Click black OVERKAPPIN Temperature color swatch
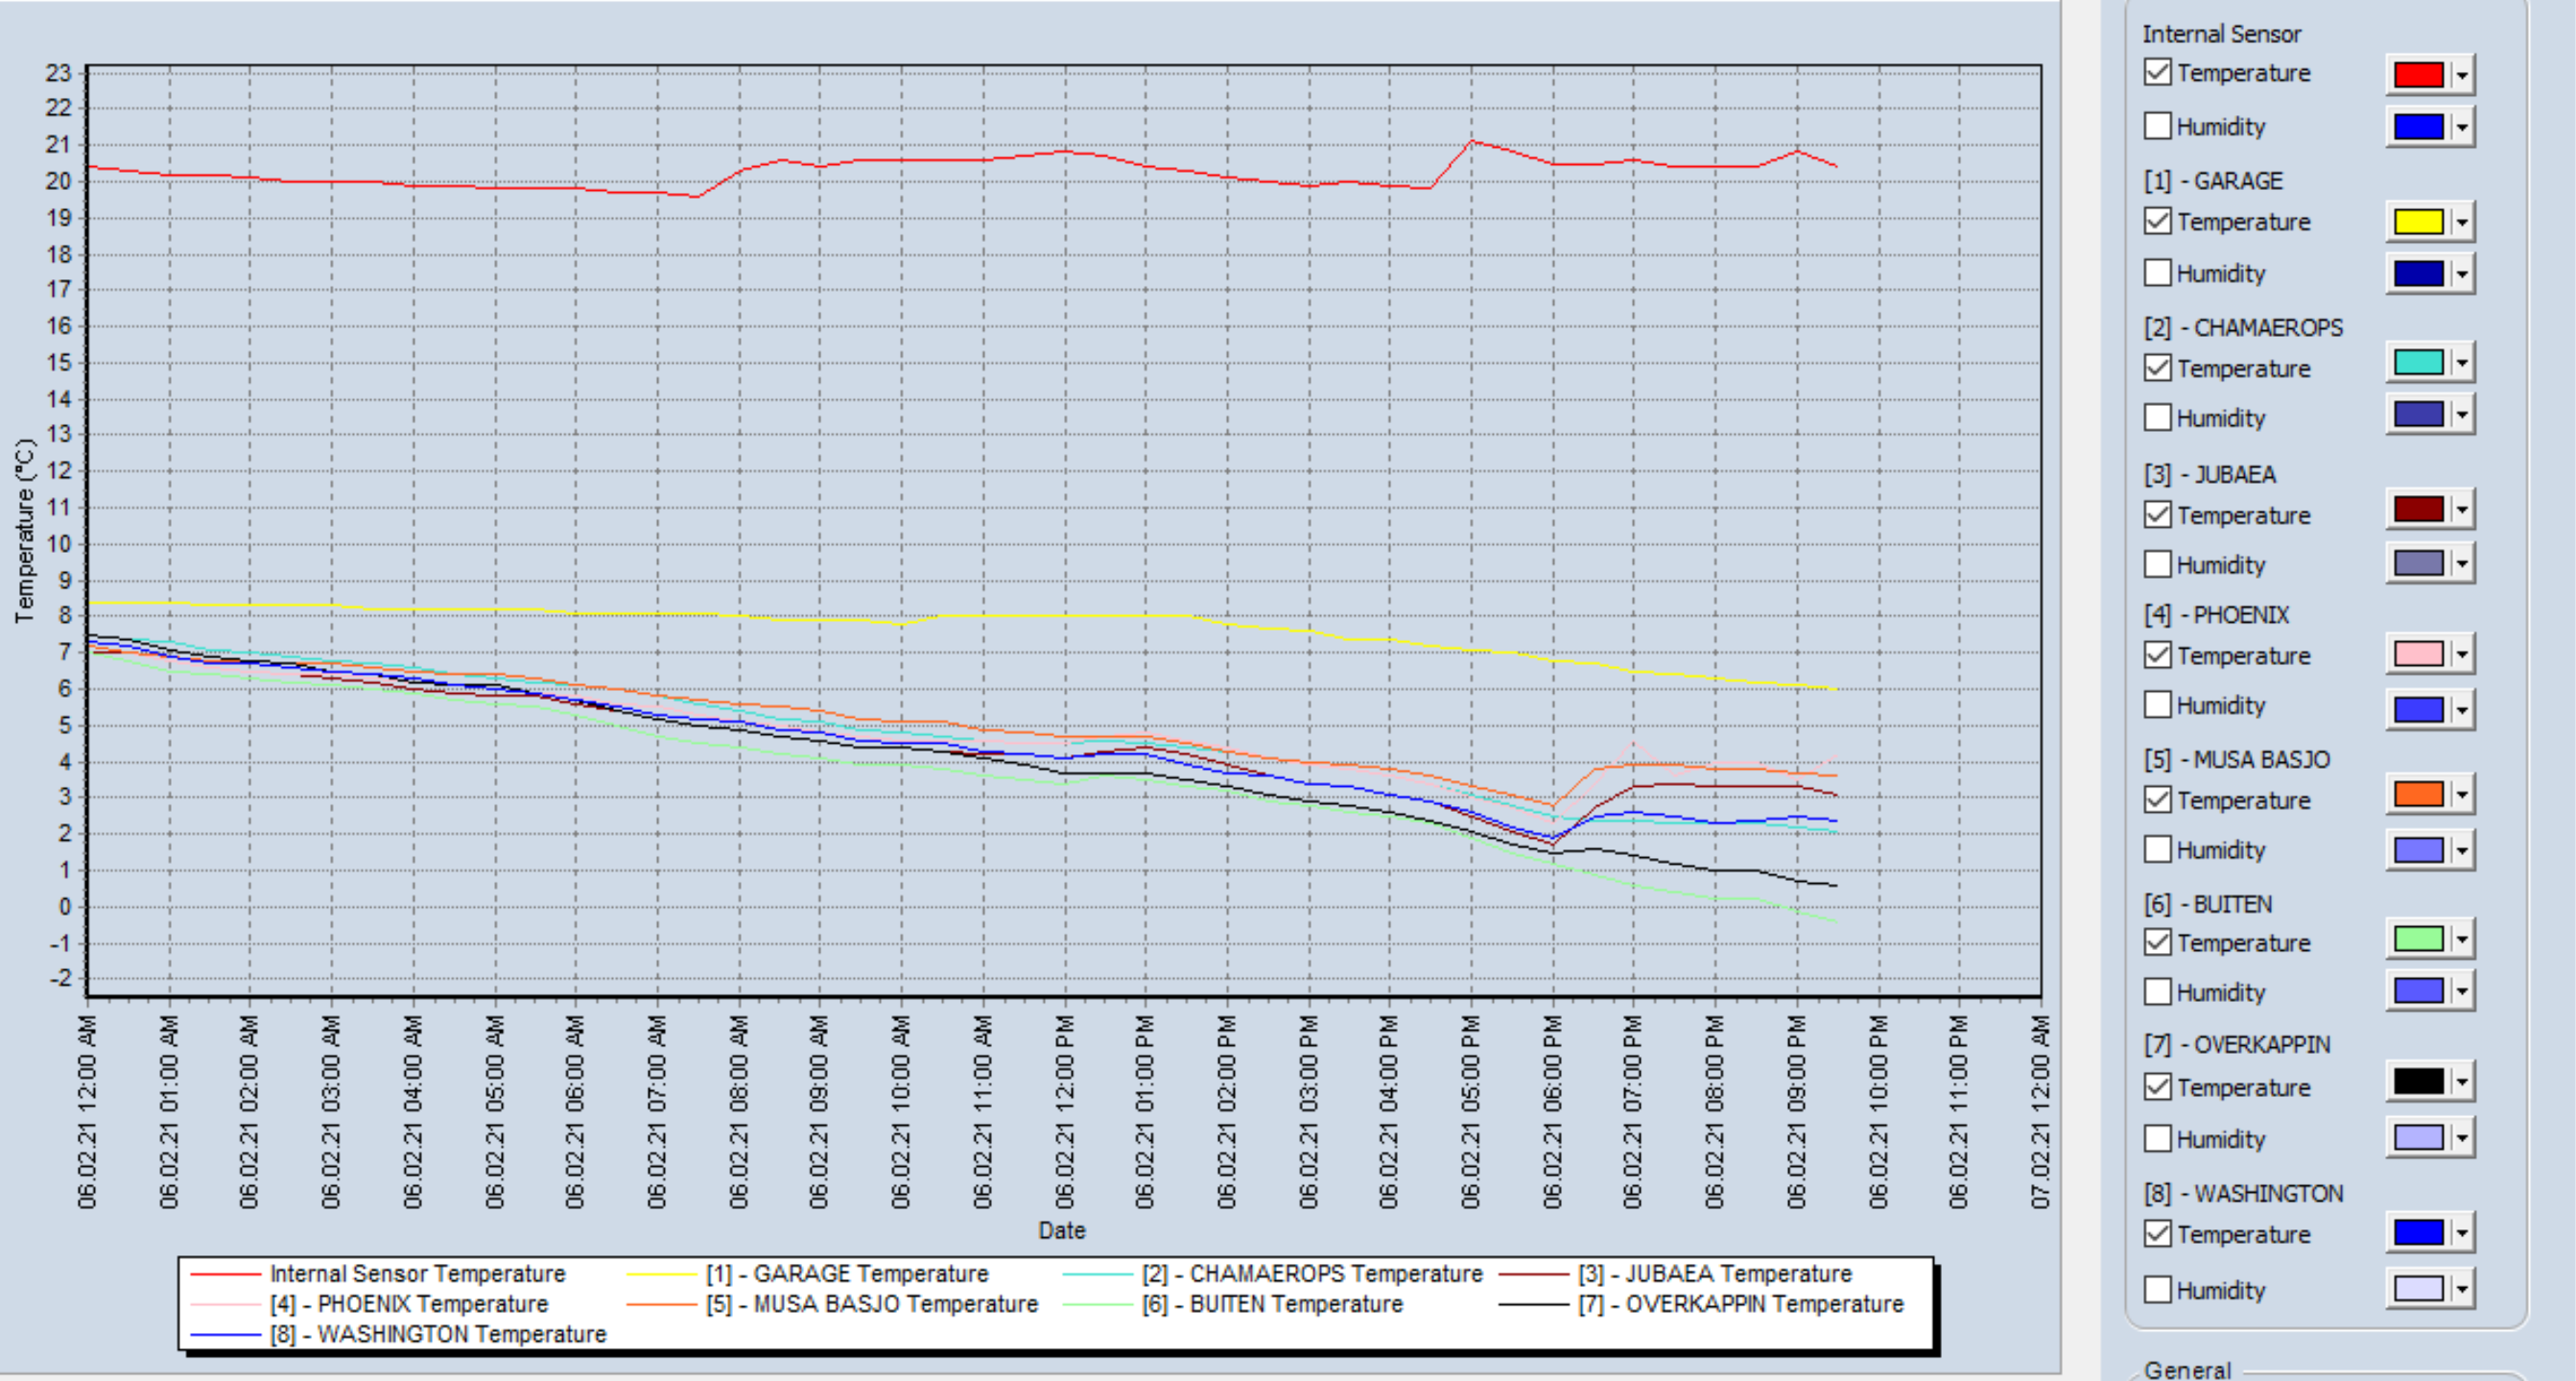Viewport: 2576px width, 1381px height. point(2418,1082)
